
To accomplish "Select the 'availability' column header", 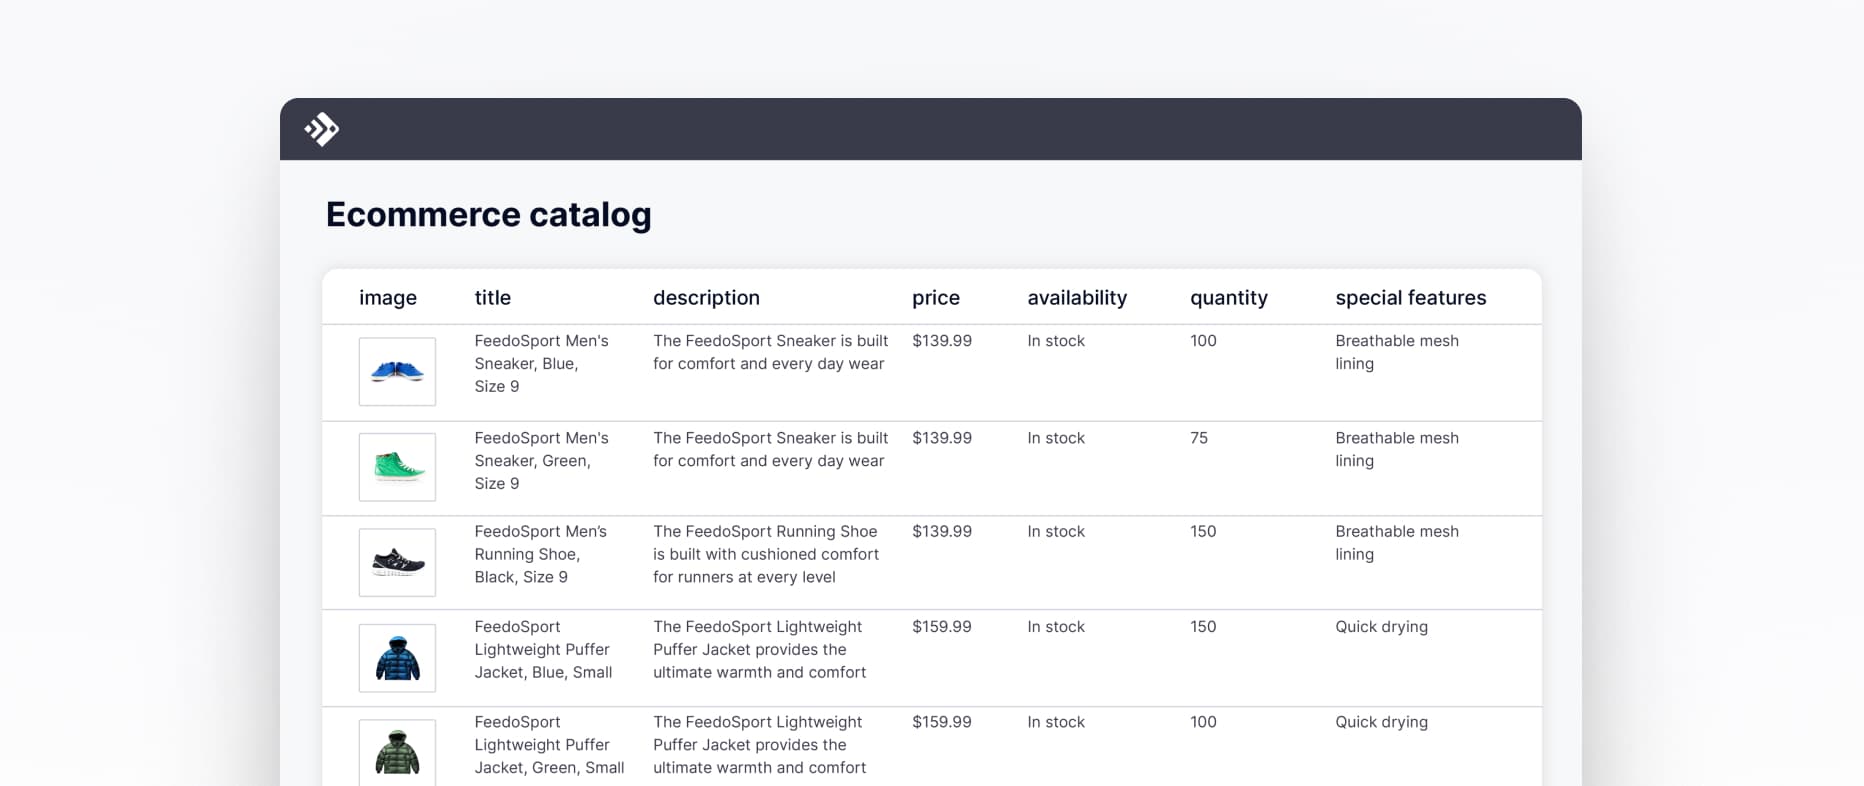I will 1076,298.
